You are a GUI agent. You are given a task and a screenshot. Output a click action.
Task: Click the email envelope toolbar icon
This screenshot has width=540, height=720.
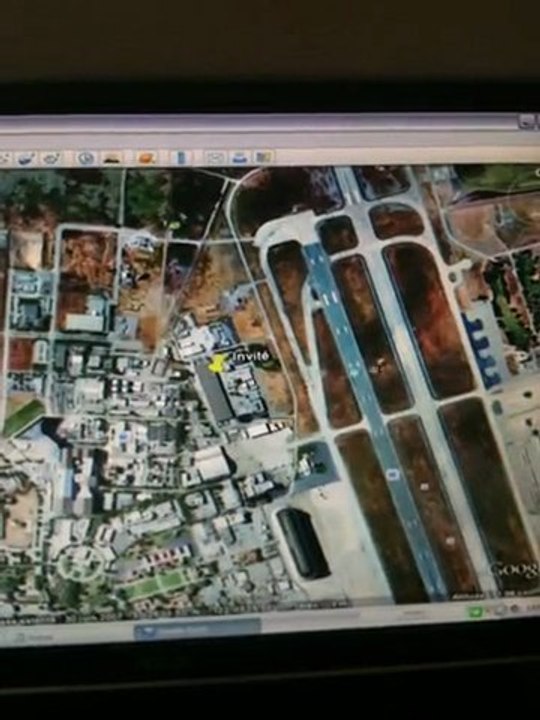pos(214,158)
